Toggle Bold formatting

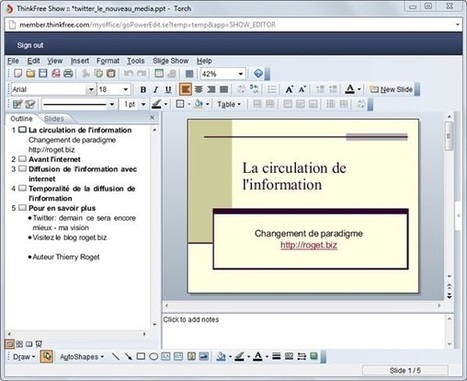143,89
